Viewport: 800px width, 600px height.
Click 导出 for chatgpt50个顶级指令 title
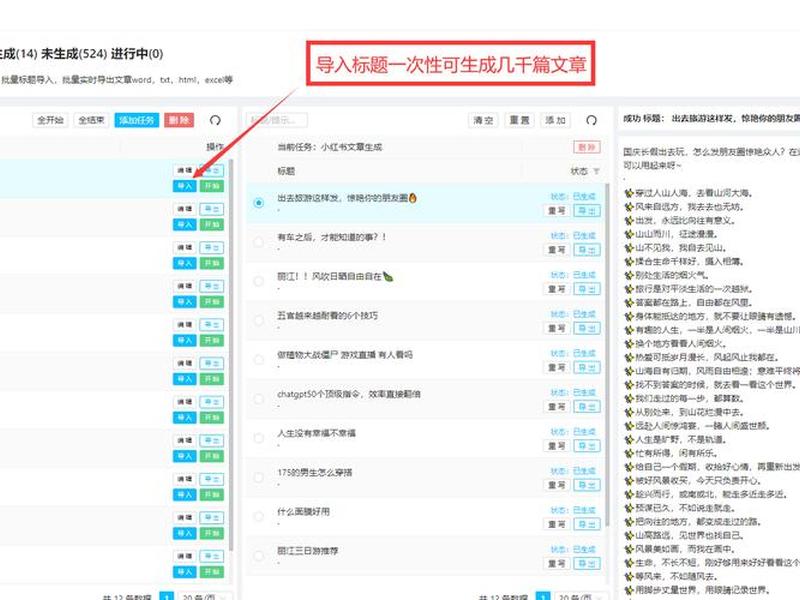[587, 407]
